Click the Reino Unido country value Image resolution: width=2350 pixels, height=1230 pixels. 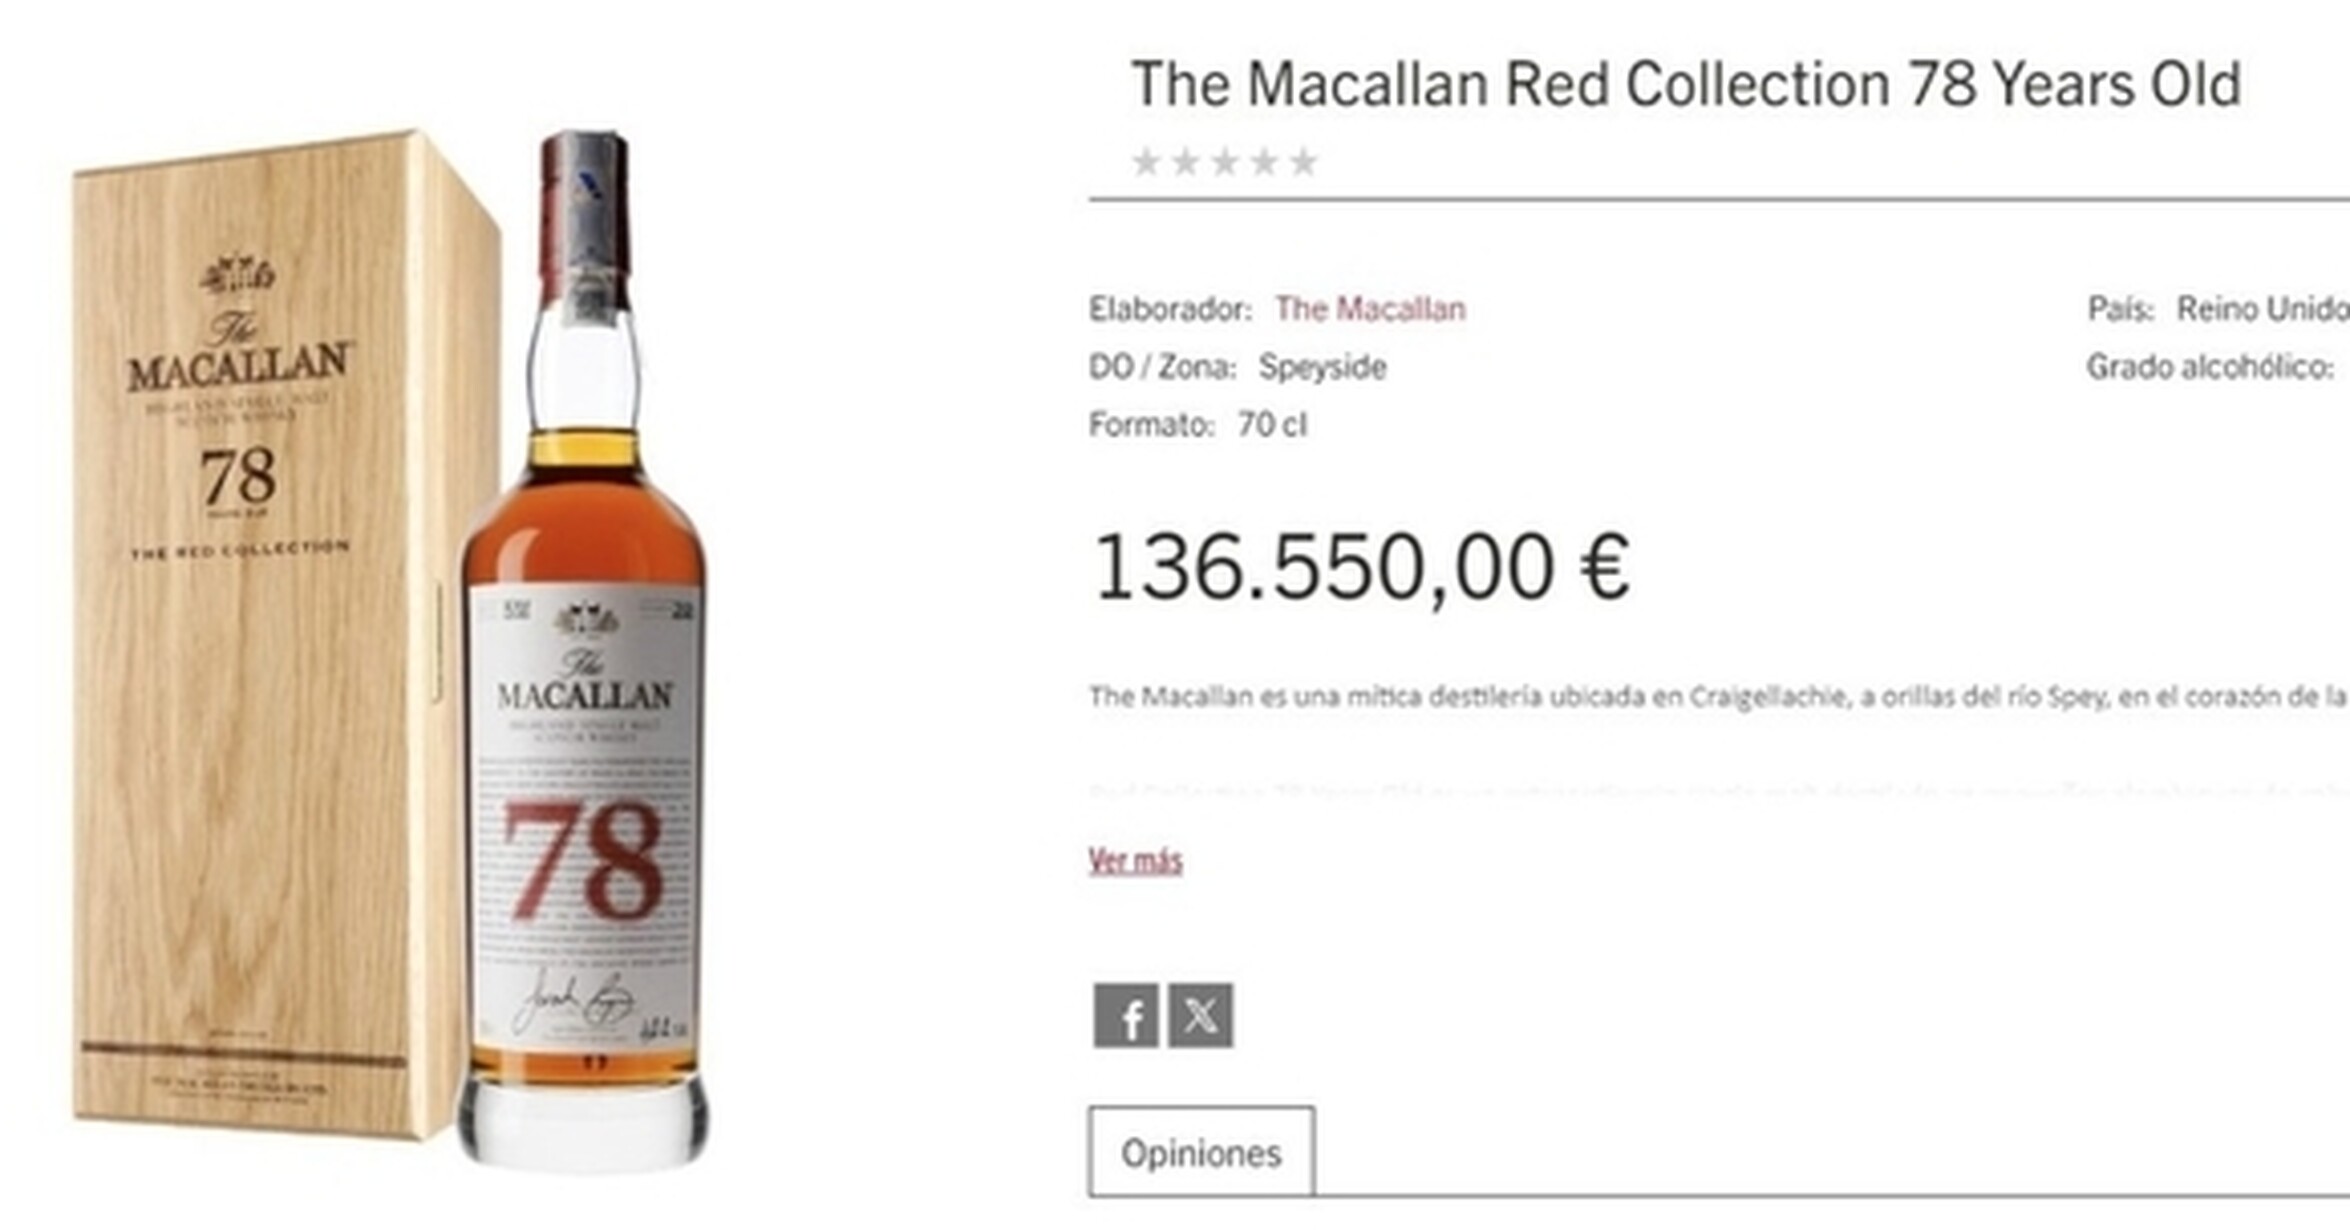pos(2263,309)
